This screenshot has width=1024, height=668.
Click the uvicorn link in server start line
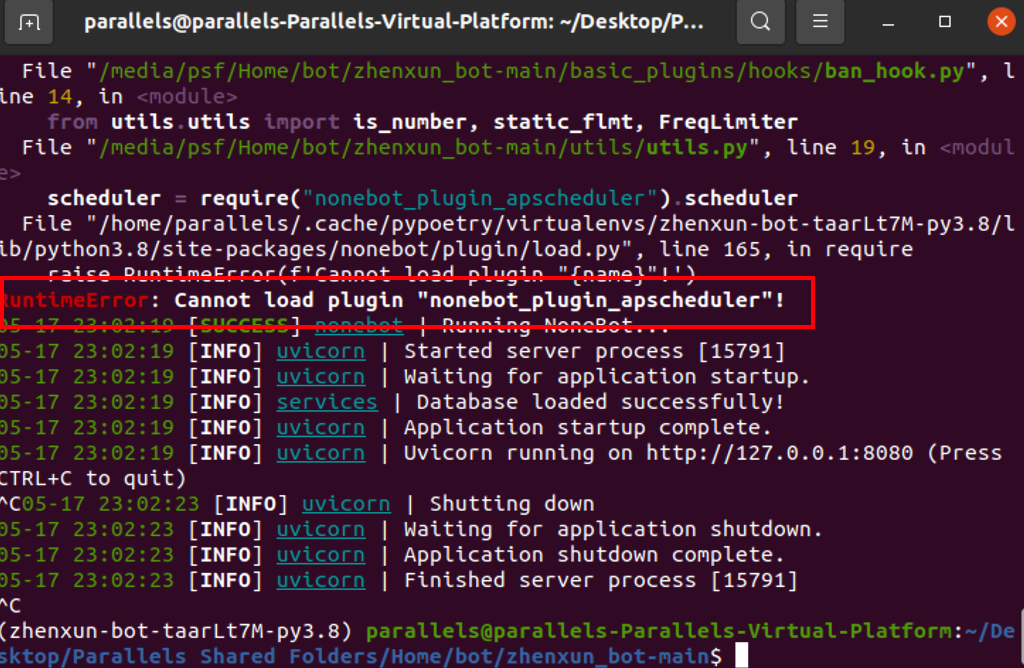(320, 351)
